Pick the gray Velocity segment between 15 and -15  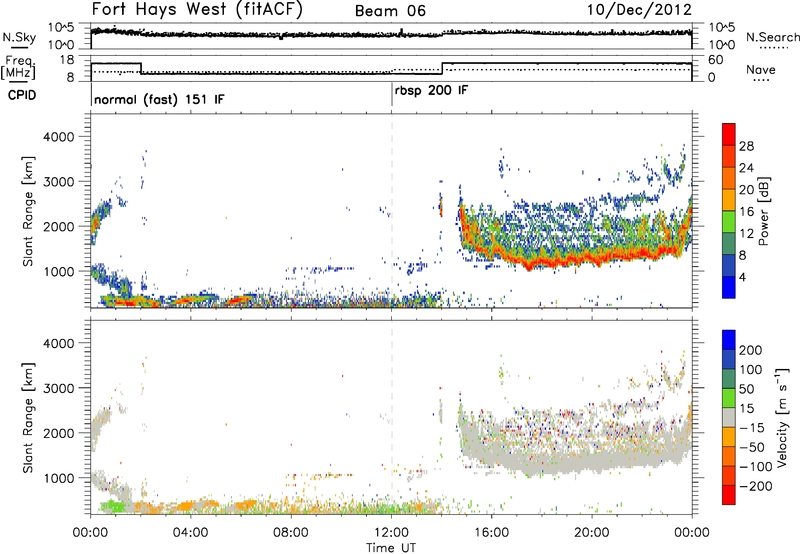click(x=729, y=417)
